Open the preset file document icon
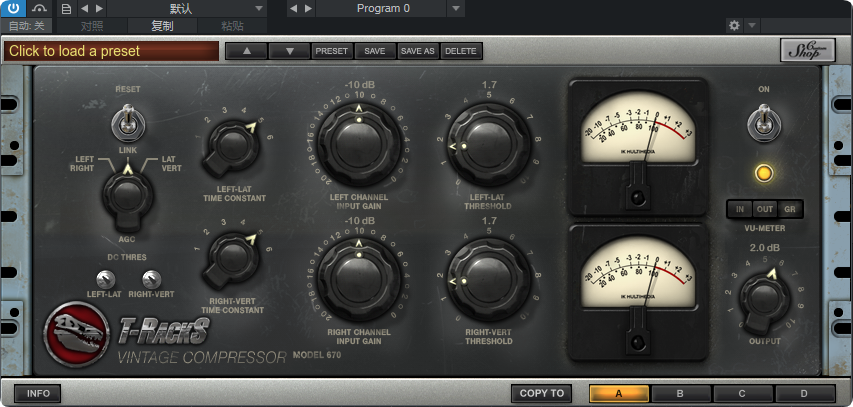Viewport: 853px width, 407px height. point(66,8)
